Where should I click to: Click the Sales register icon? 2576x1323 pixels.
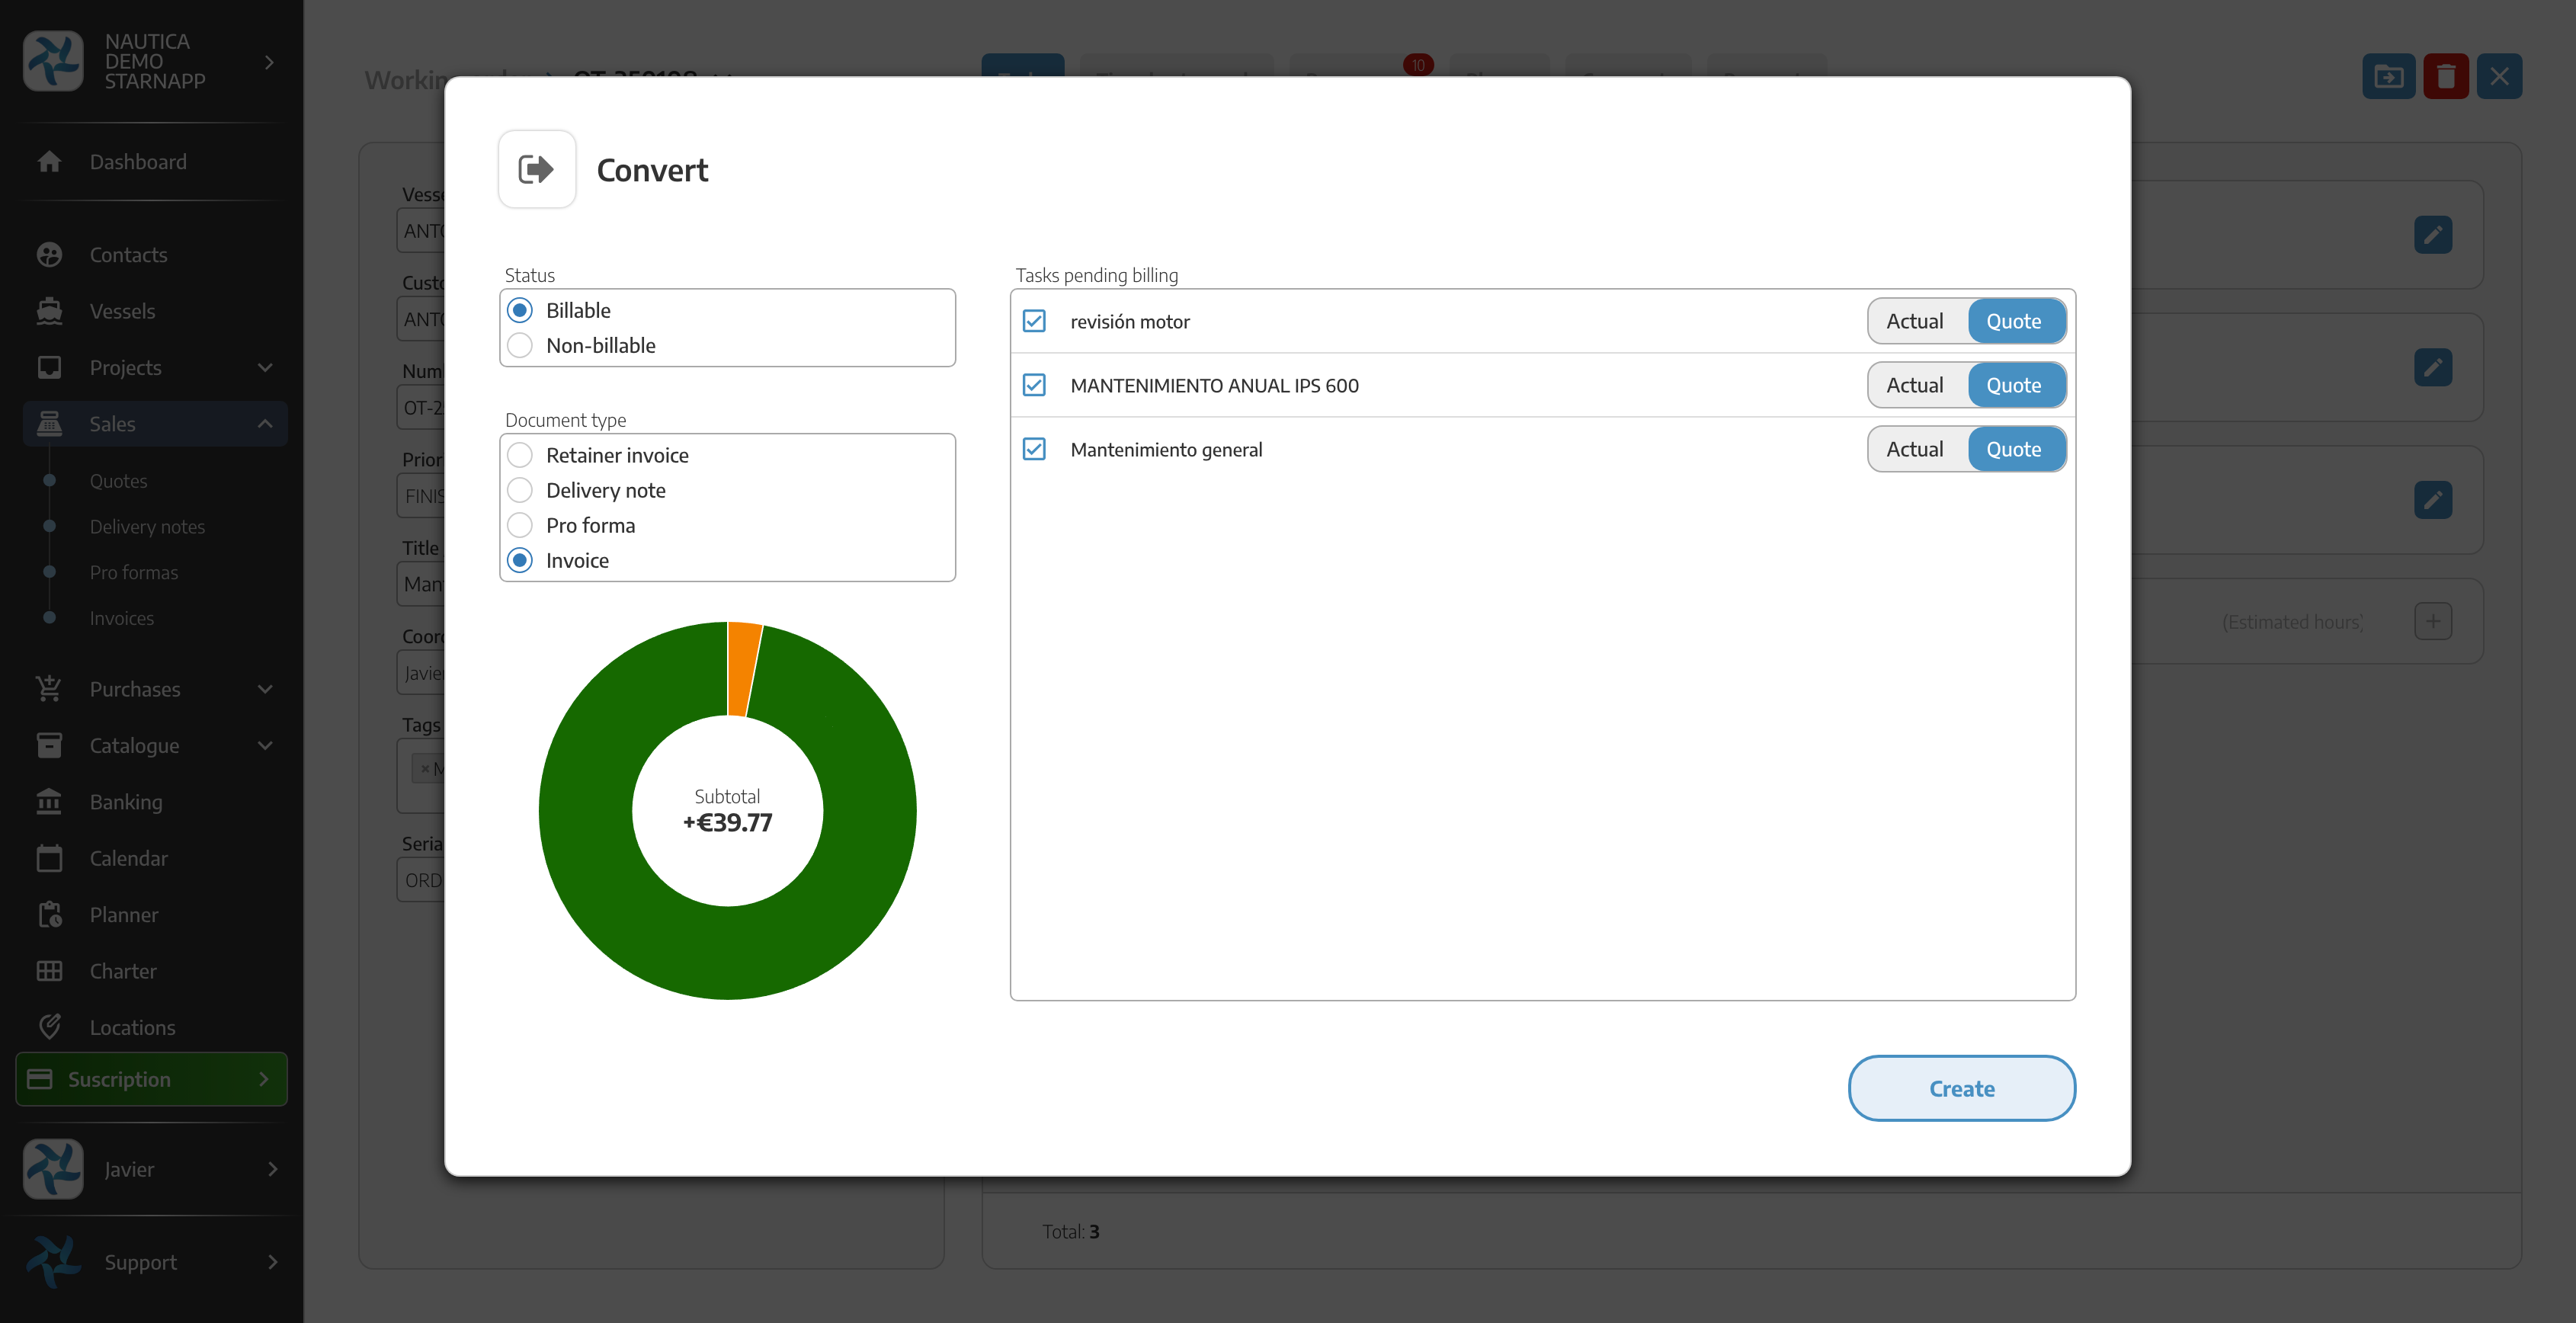(49, 424)
